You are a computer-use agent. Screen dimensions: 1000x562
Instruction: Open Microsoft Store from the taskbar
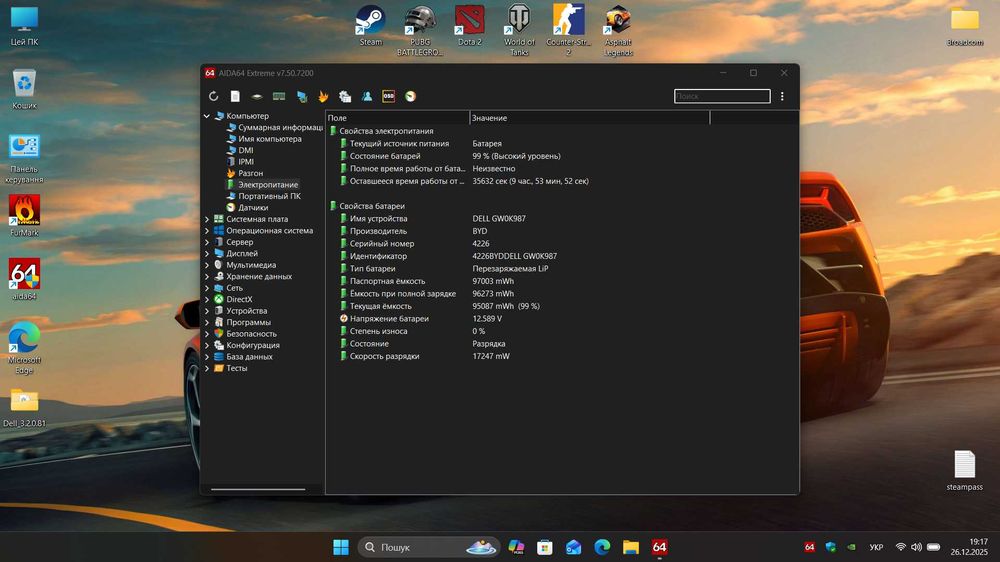545,547
